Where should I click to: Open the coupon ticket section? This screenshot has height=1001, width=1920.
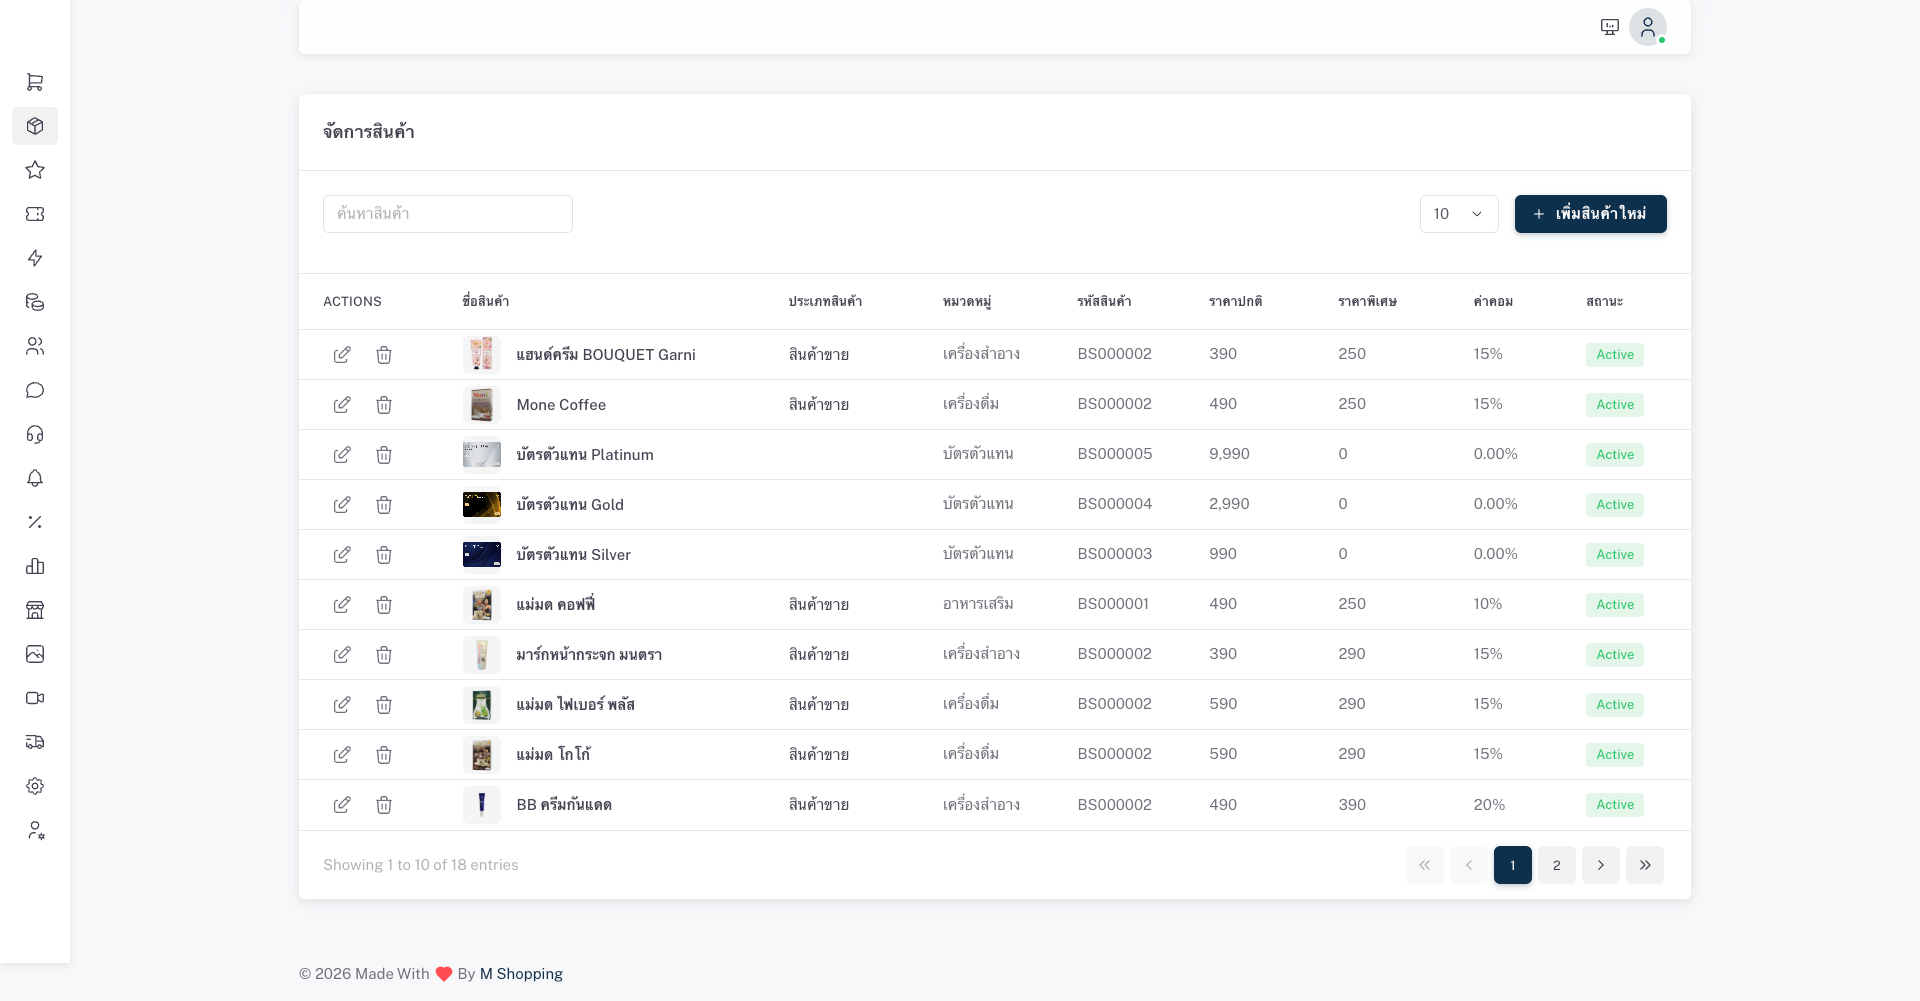pos(35,214)
